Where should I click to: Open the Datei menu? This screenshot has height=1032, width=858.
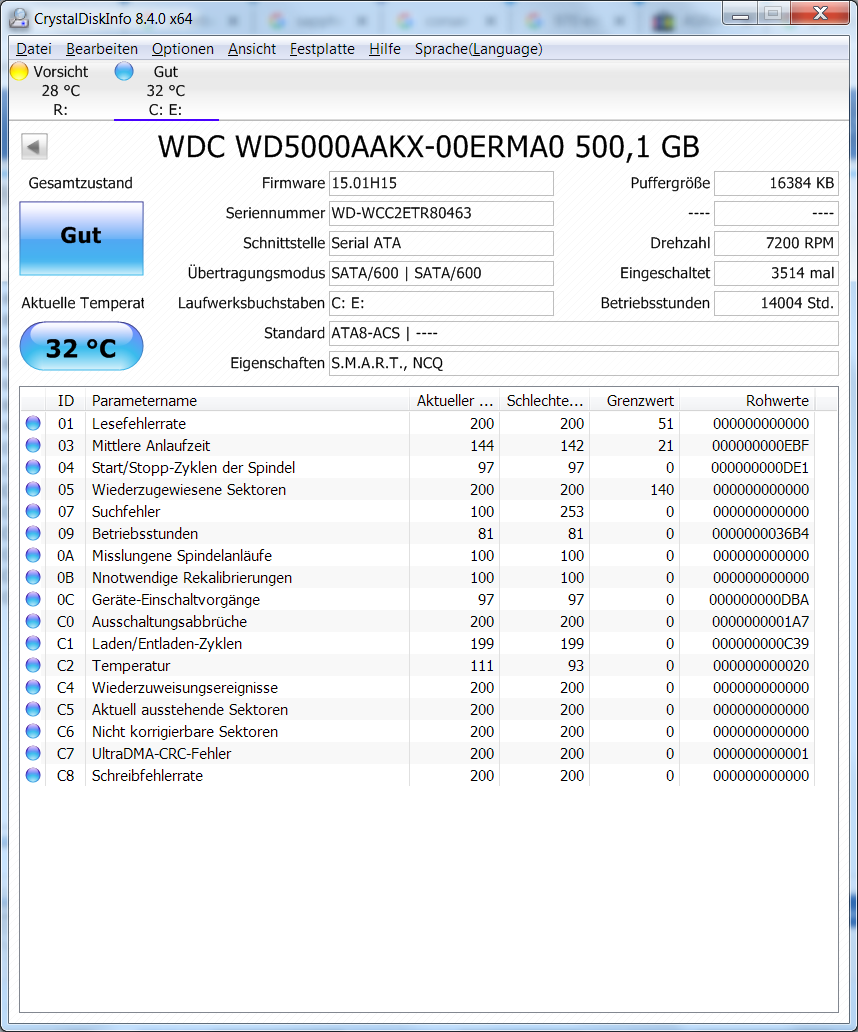(34, 49)
